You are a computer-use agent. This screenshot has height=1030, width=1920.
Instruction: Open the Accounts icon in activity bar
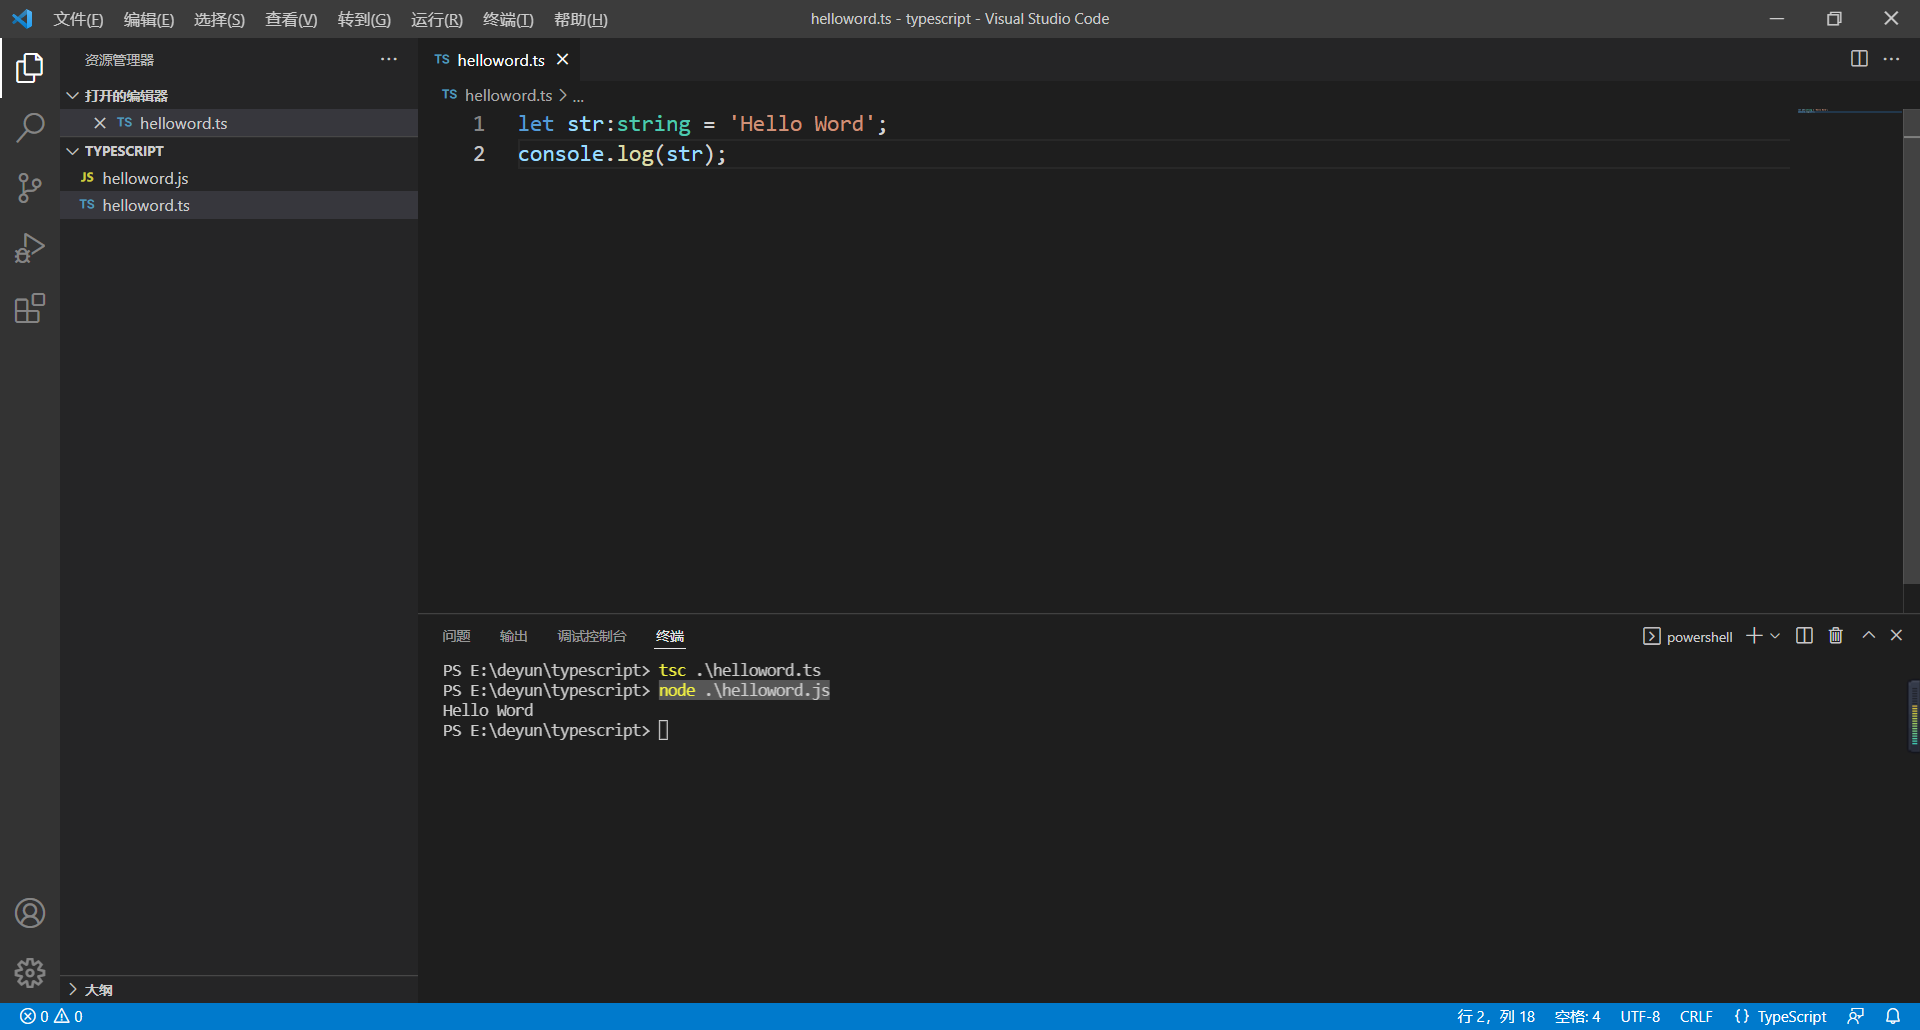[x=30, y=913]
